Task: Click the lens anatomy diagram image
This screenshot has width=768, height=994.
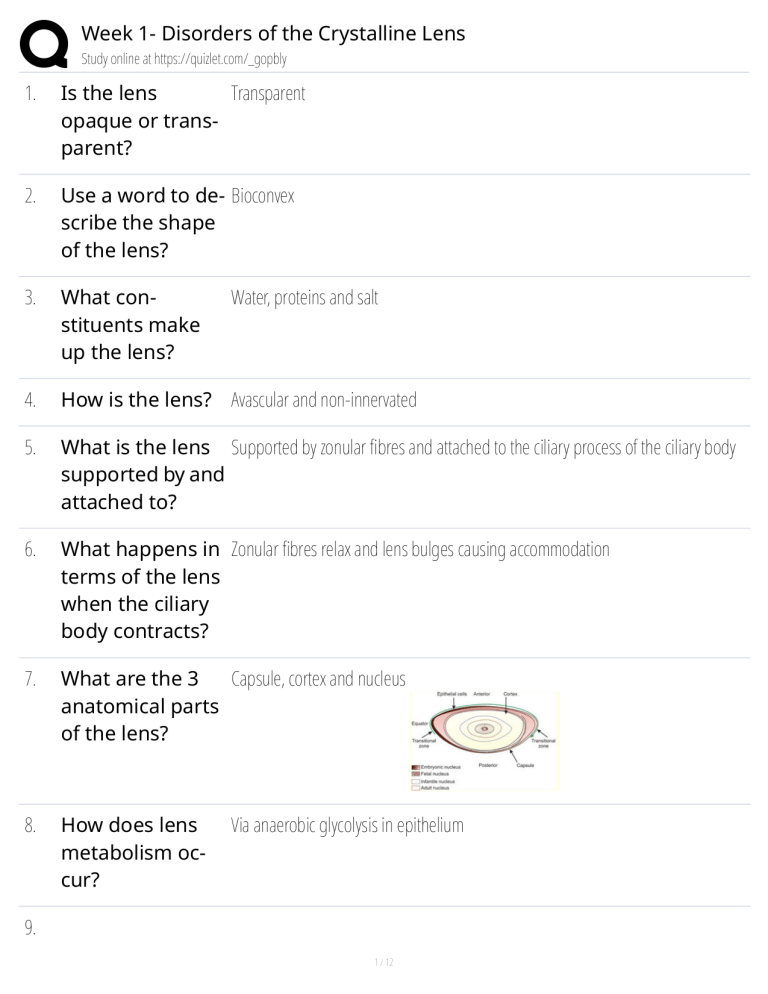Action: click(484, 741)
